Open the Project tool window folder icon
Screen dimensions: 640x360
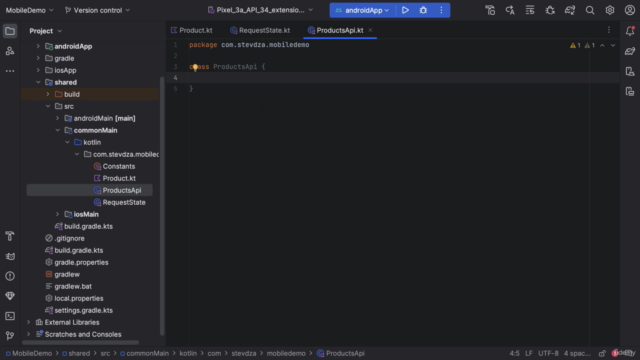pyautogui.click(x=10, y=31)
